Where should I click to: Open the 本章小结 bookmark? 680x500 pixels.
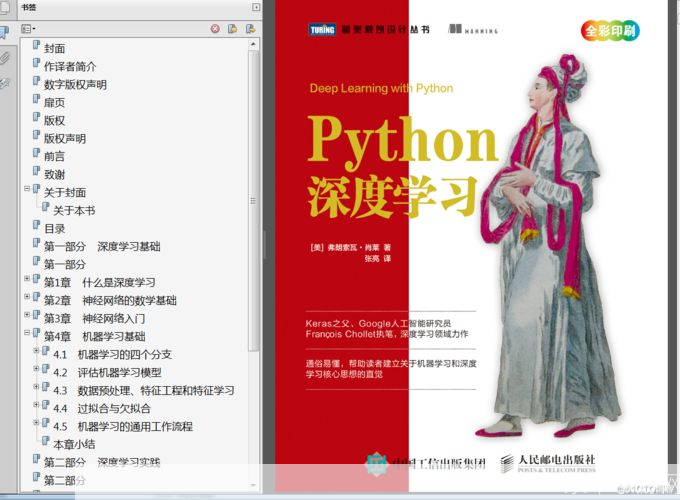click(74, 444)
